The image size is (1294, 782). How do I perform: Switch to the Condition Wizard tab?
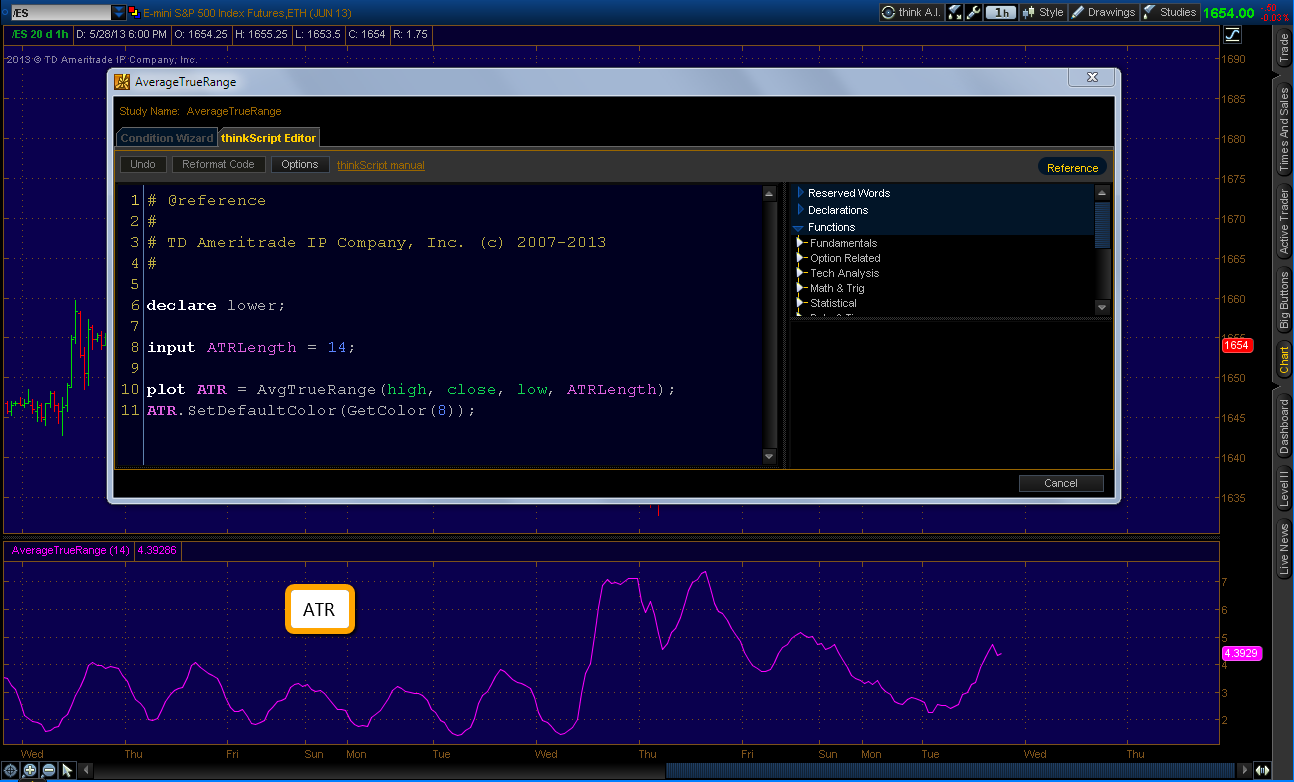click(x=167, y=138)
